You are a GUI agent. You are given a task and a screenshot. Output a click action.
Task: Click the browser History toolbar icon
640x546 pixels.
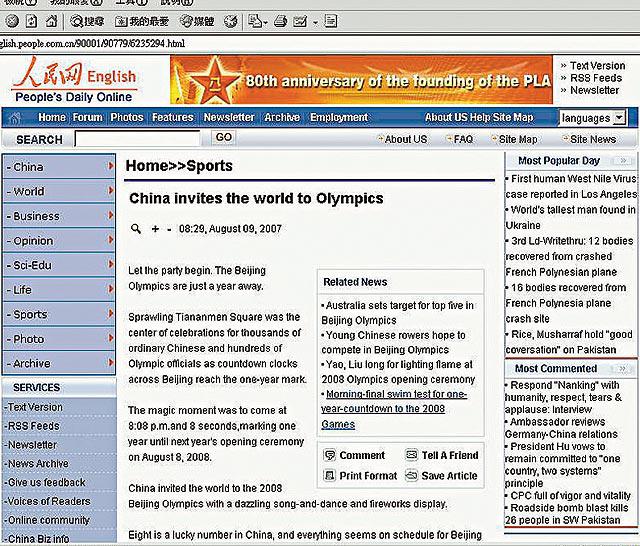231,21
